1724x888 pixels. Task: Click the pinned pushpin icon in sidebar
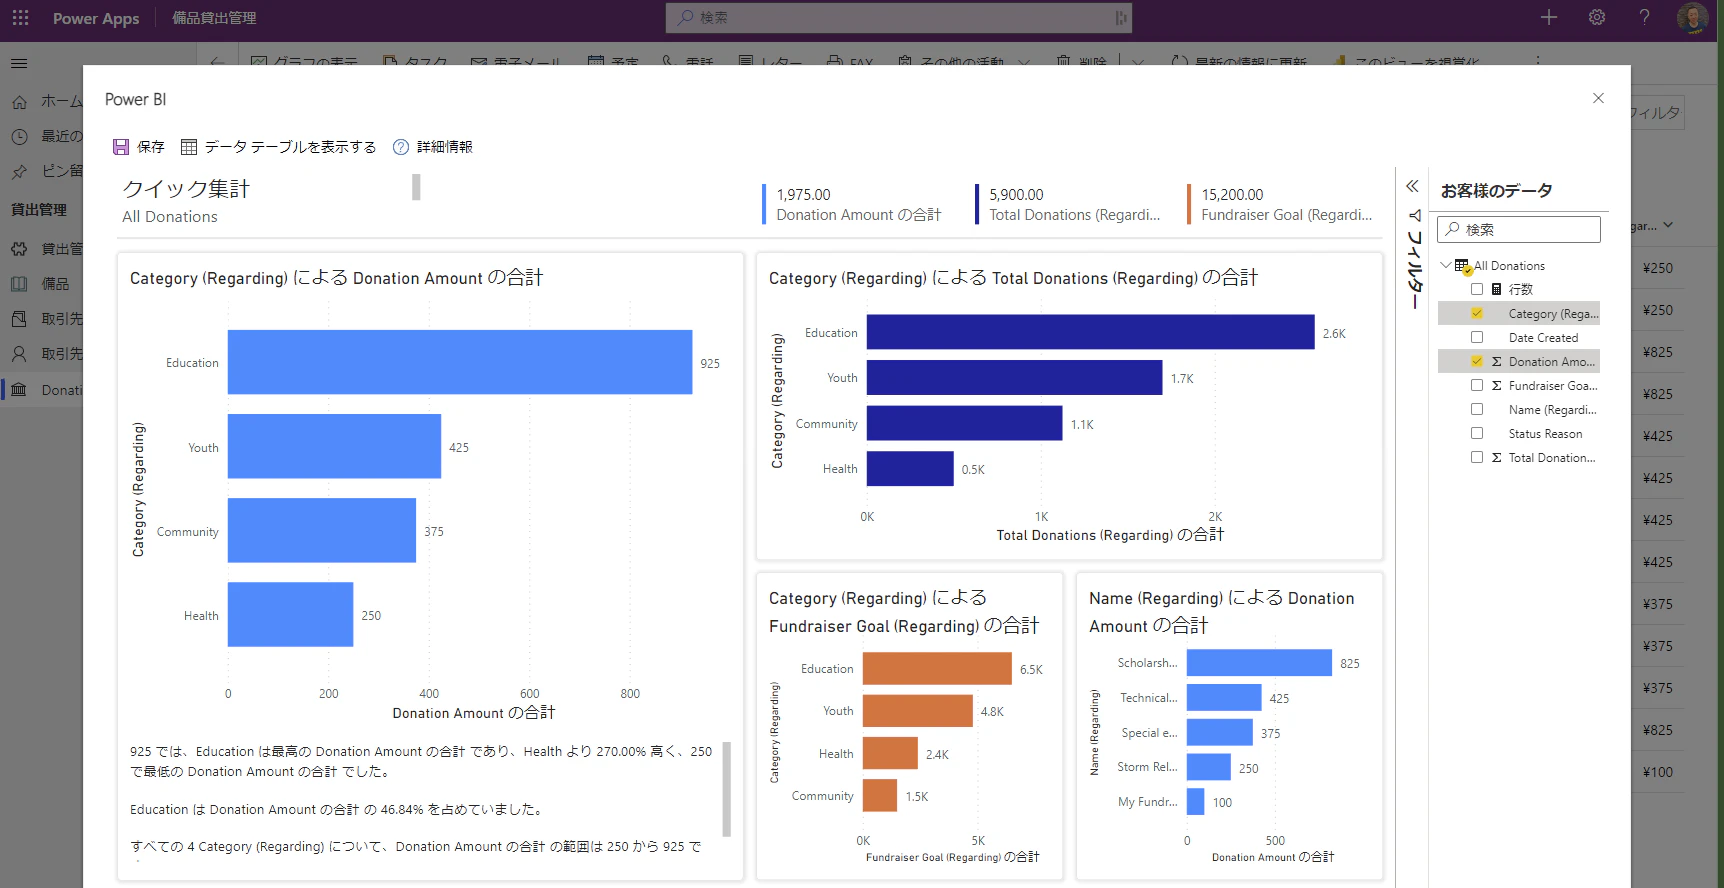(x=19, y=171)
